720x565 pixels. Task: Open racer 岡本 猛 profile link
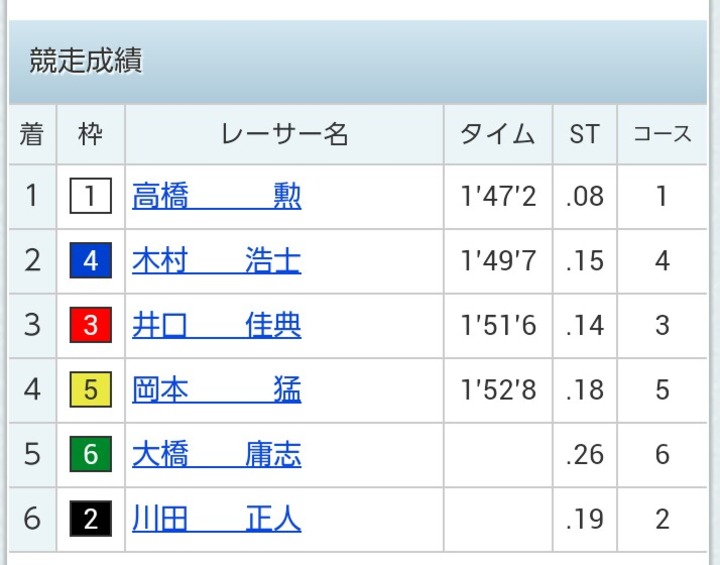(216, 390)
